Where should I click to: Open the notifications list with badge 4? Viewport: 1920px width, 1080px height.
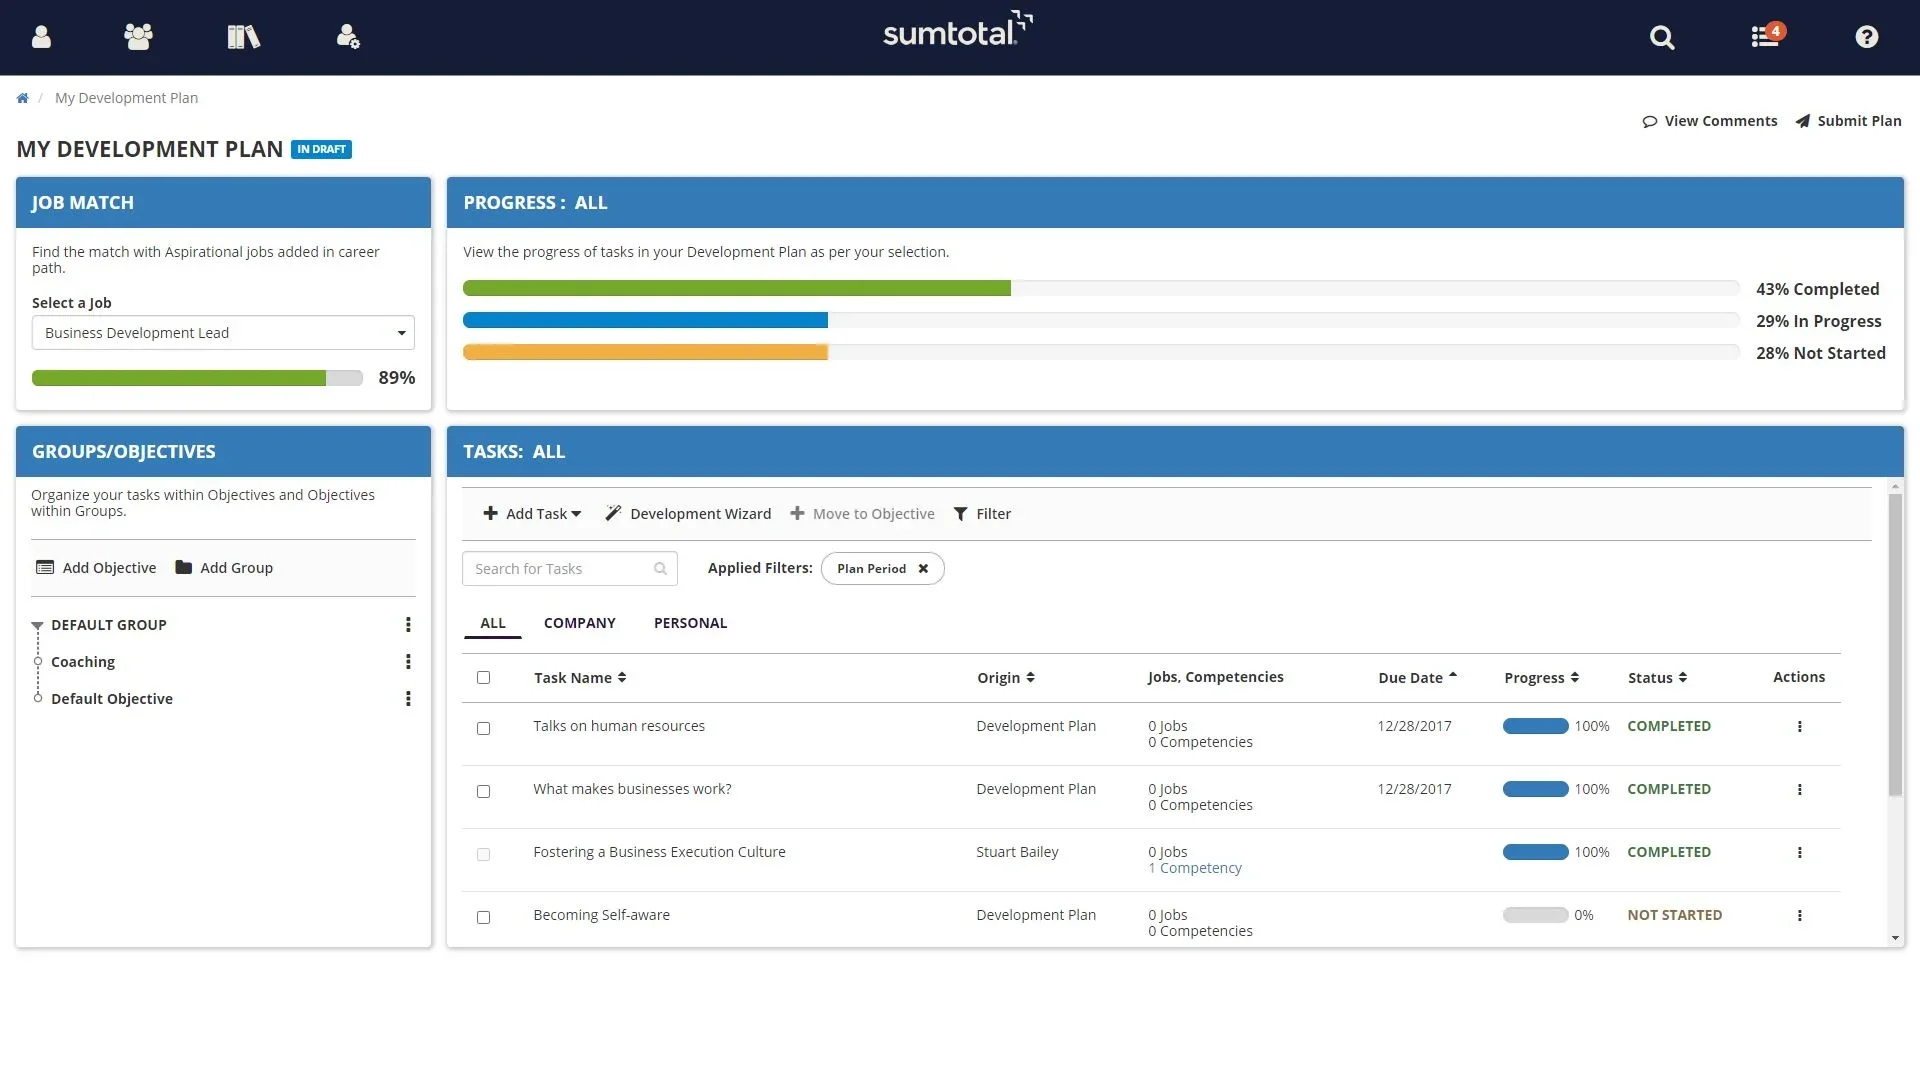(x=1765, y=37)
